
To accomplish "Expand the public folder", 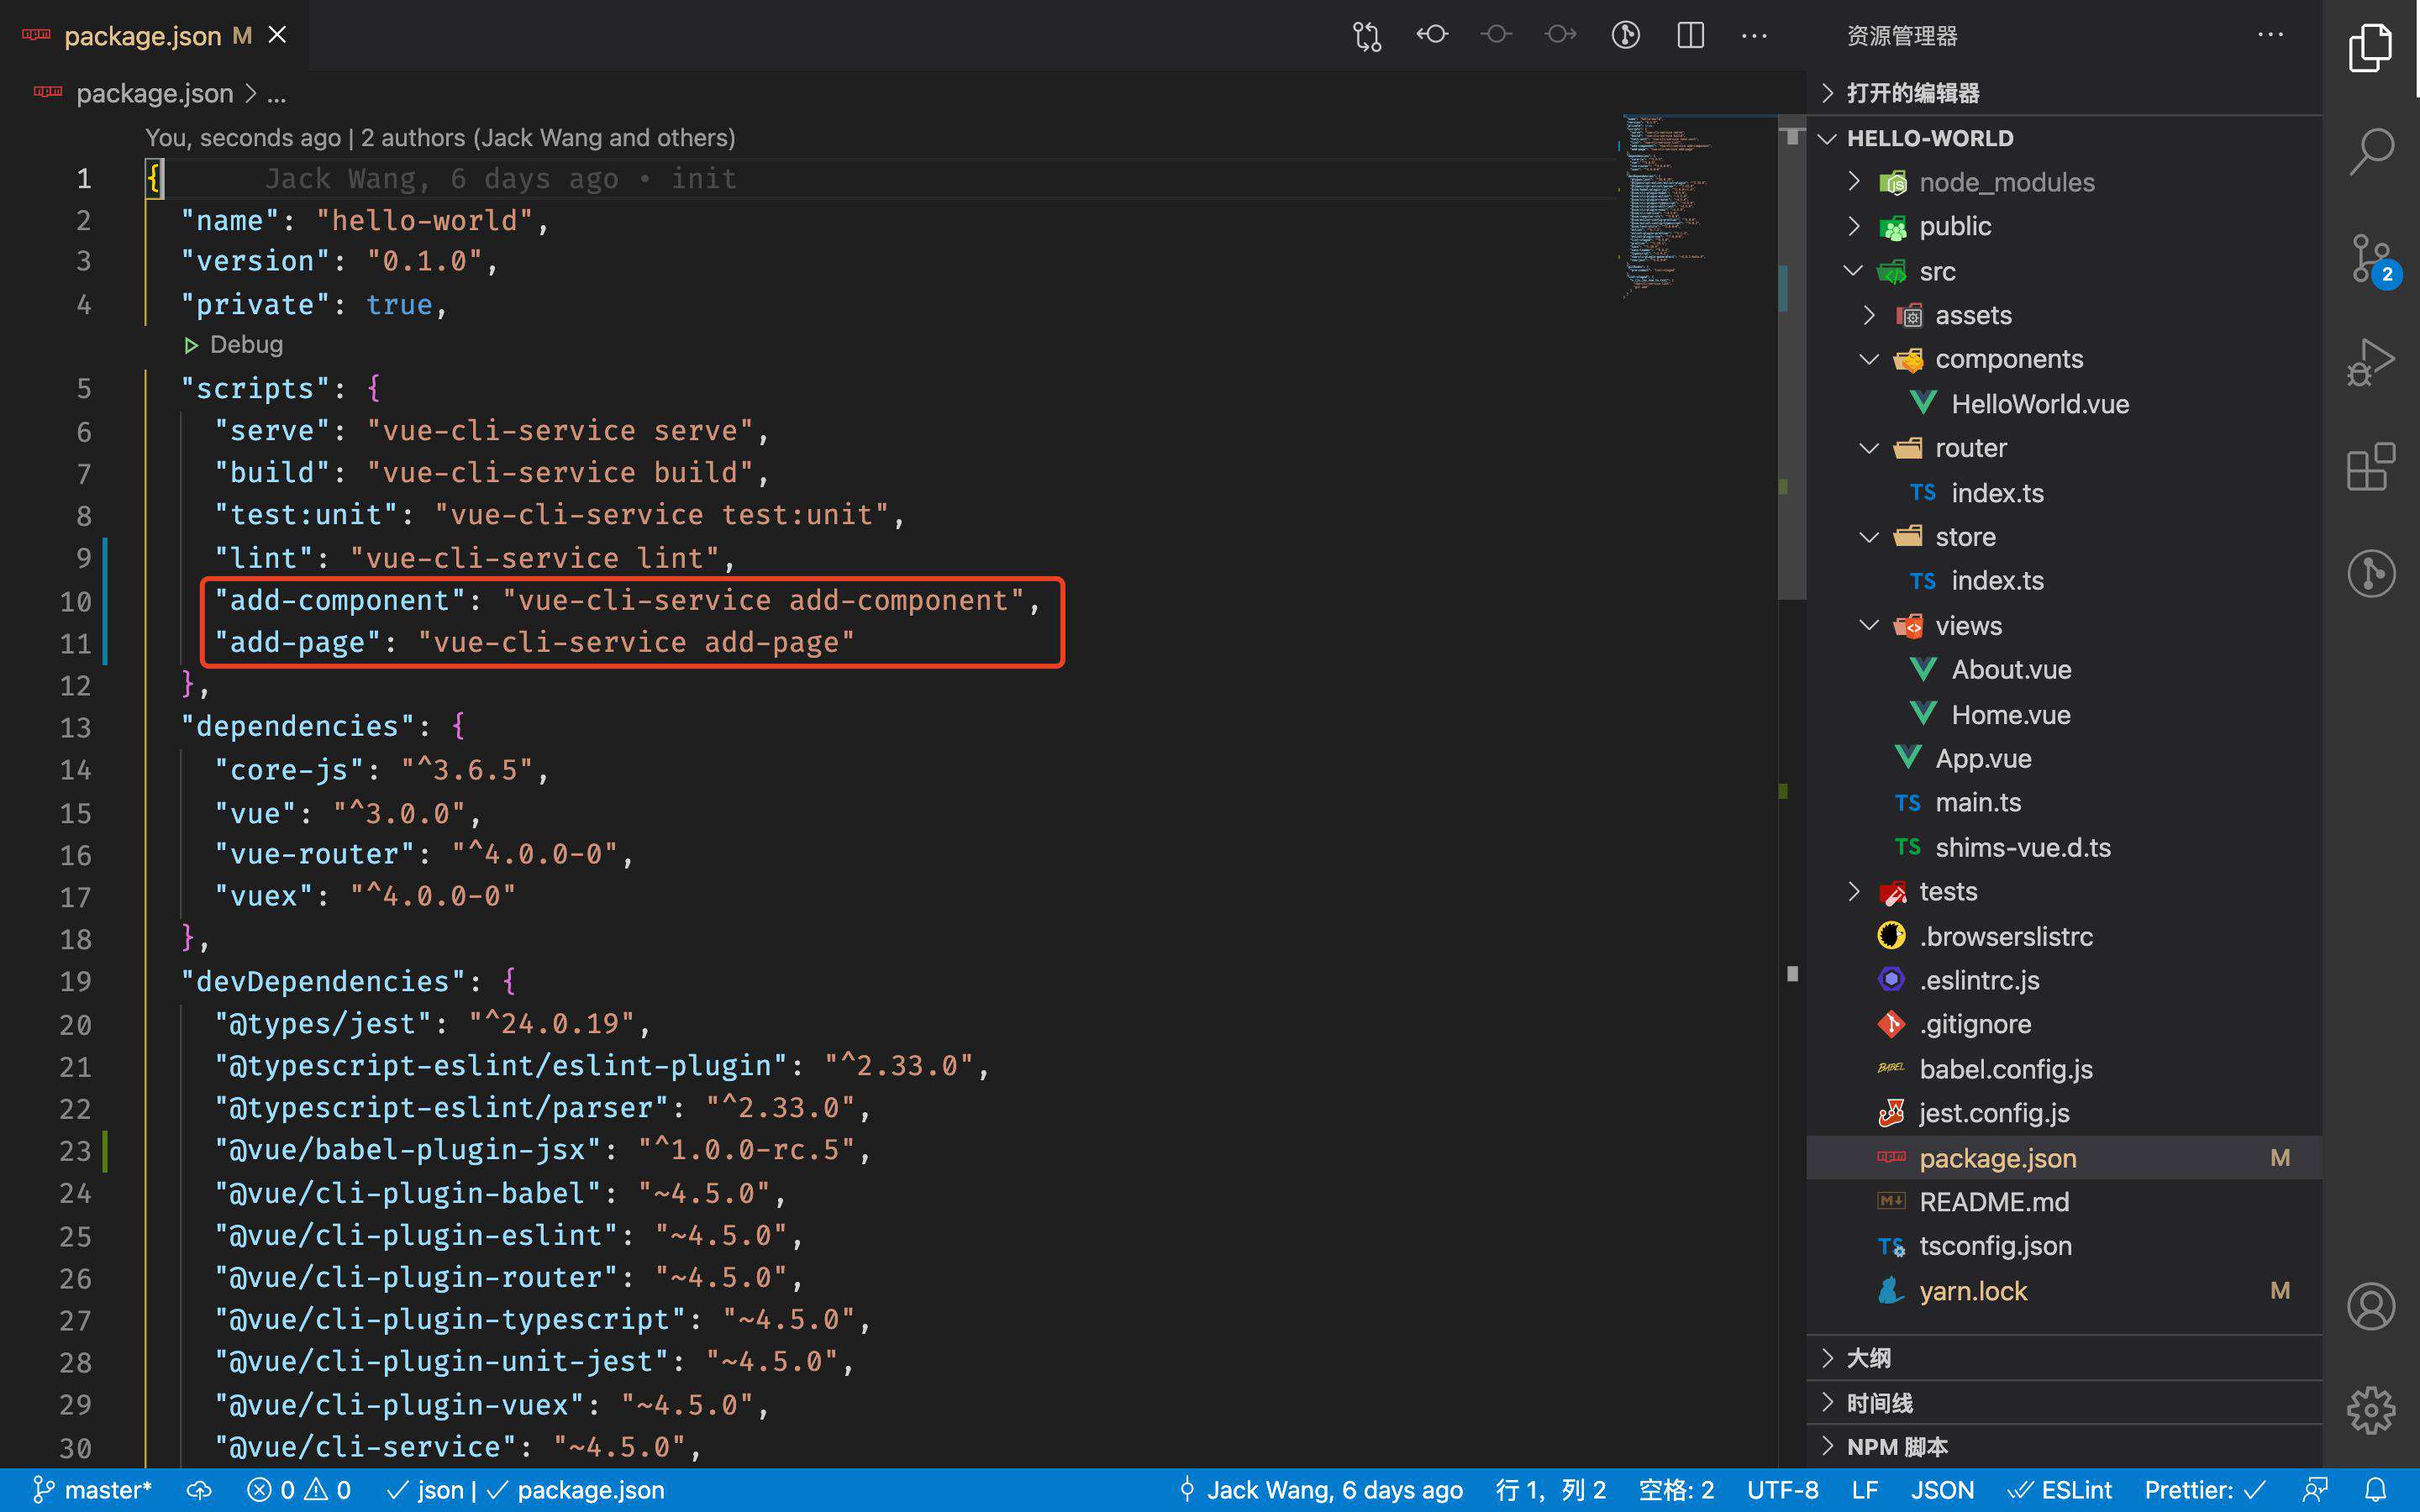I will point(2063,226).
